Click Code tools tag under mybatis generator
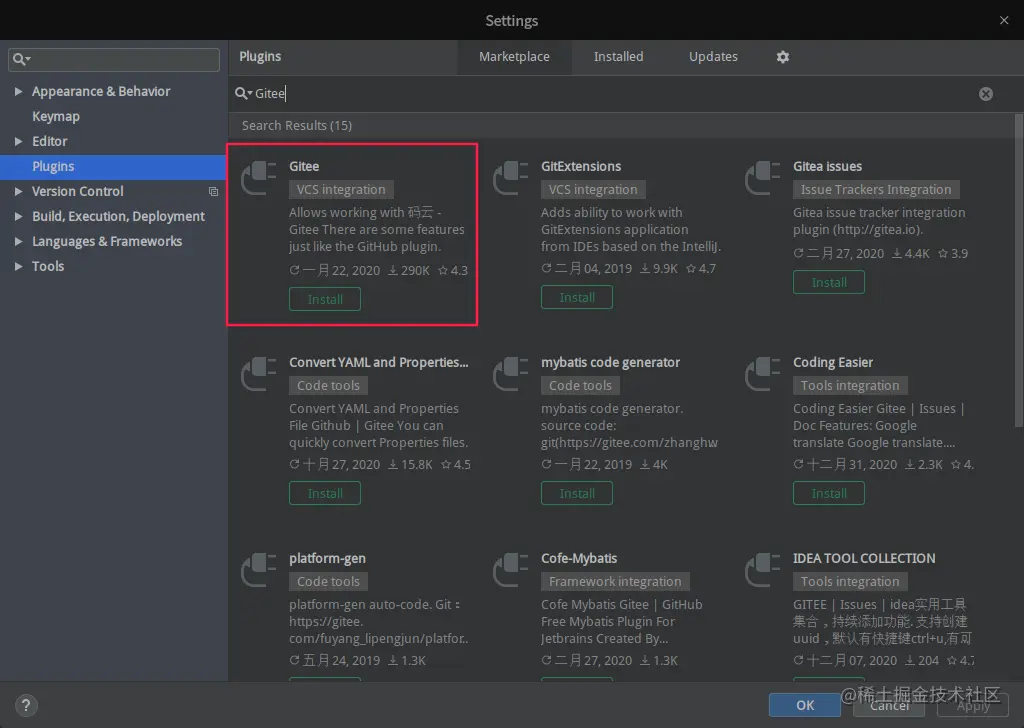Viewport: 1024px width, 728px height. coord(581,385)
